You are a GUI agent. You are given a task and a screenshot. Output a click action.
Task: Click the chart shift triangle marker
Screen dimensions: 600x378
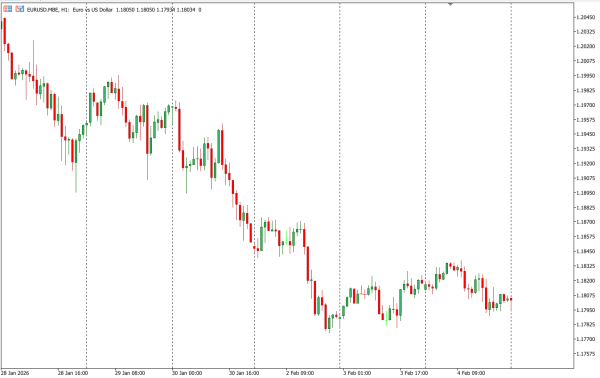click(x=450, y=4)
